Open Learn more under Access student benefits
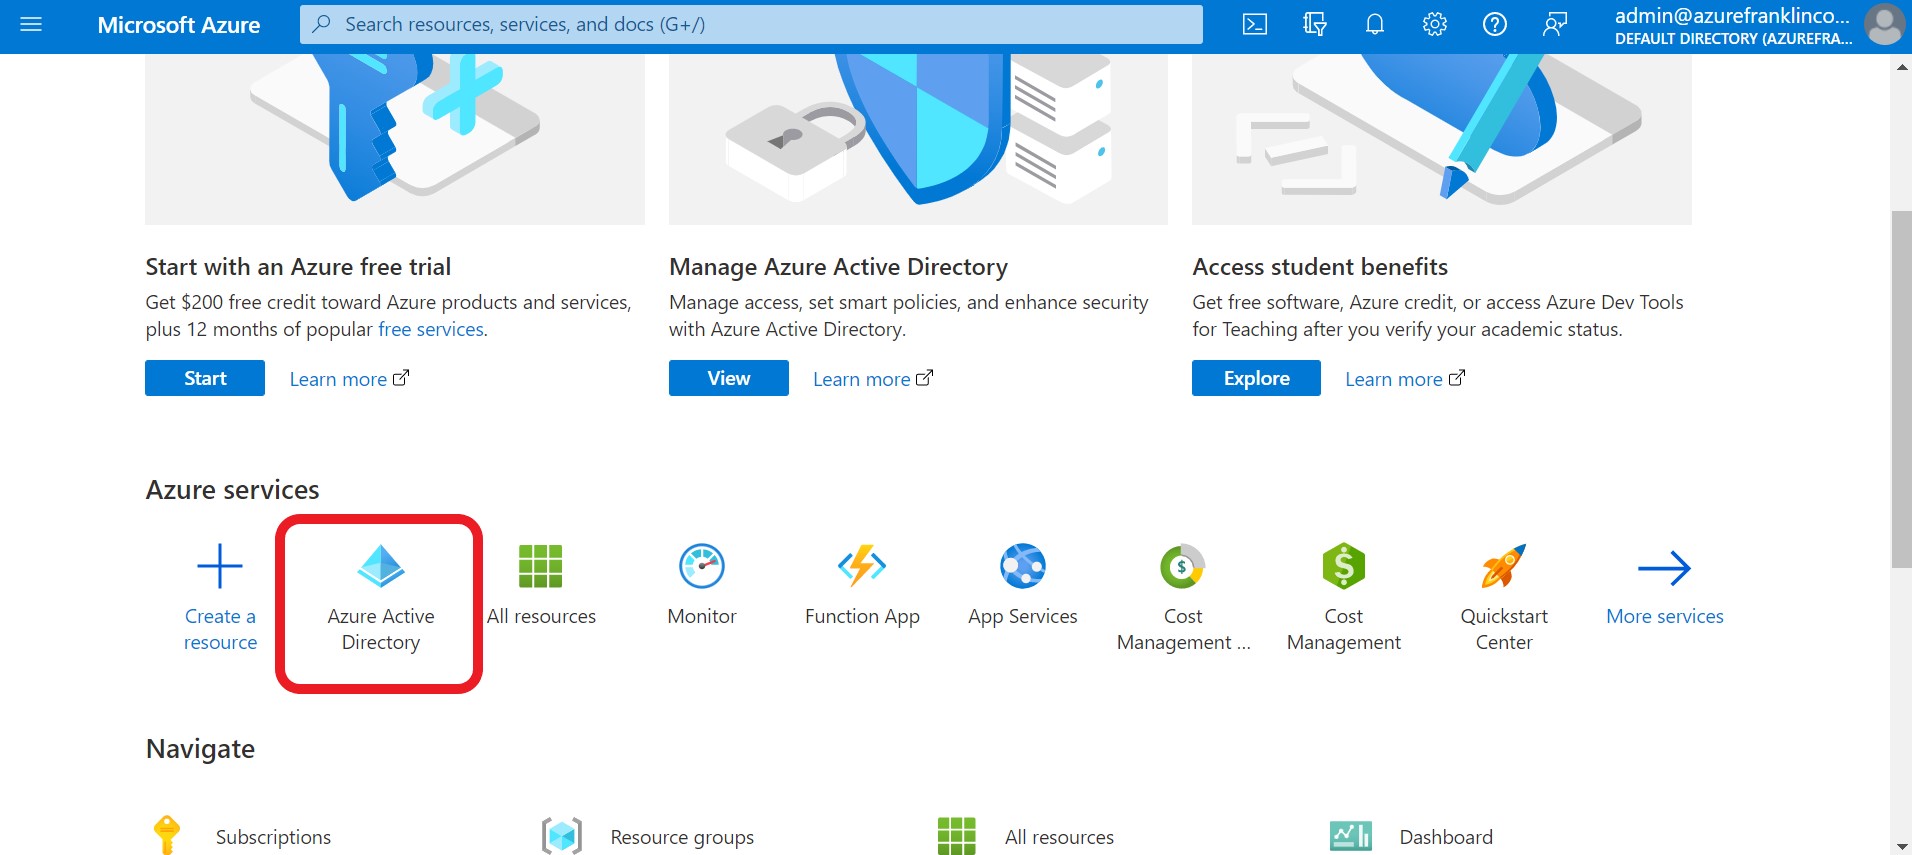The width and height of the screenshot is (1912, 855). tap(1405, 379)
